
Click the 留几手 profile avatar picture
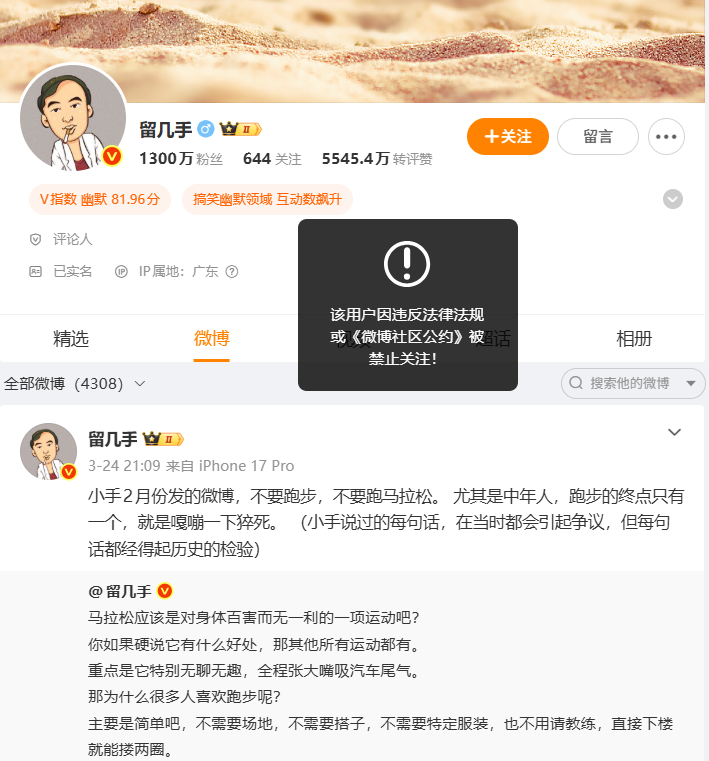tap(72, 118)
